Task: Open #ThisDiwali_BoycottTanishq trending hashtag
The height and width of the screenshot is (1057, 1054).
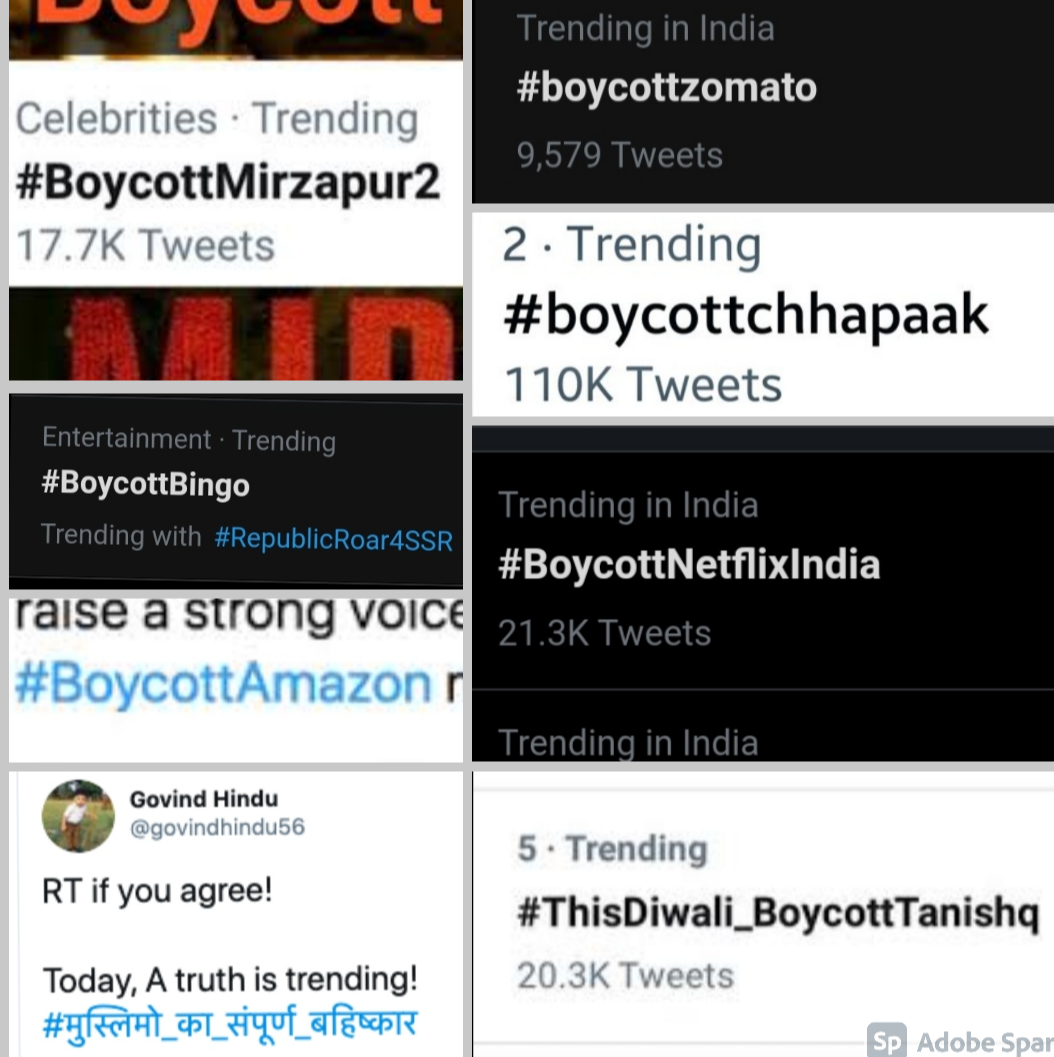Action: pos(778,913)
